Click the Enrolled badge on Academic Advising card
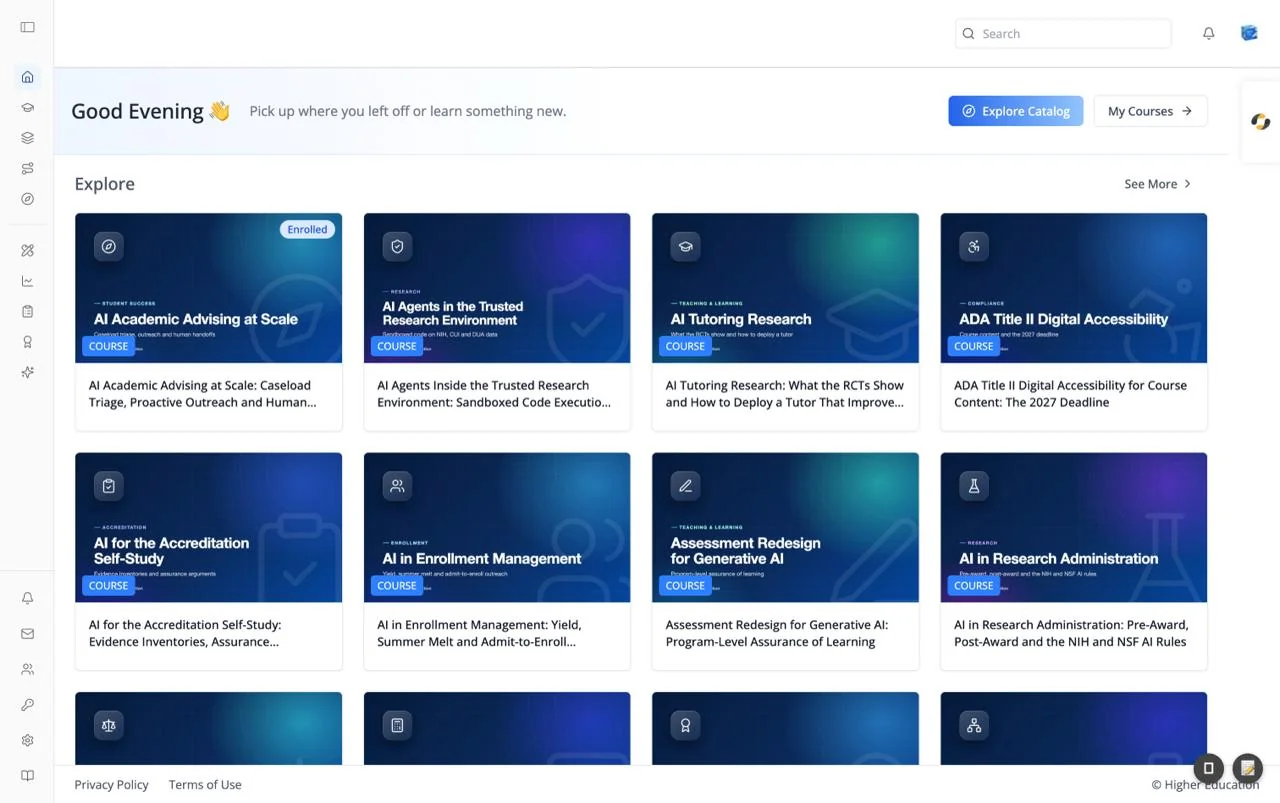The height and width of the screenshot is (803, 1280). (x=307, y=229)
